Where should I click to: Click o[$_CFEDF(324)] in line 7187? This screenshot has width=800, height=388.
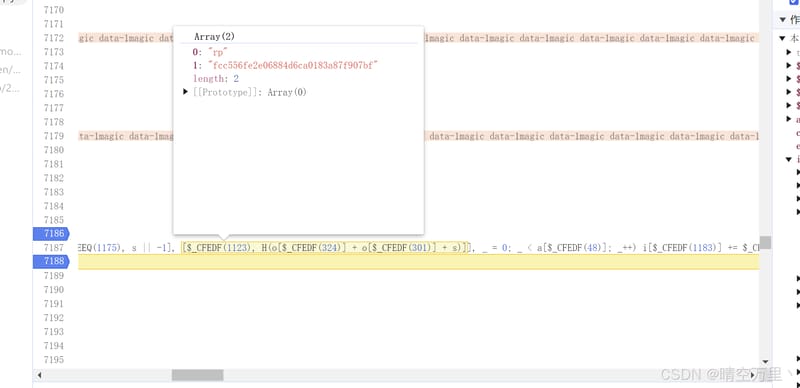coord(308,248)
